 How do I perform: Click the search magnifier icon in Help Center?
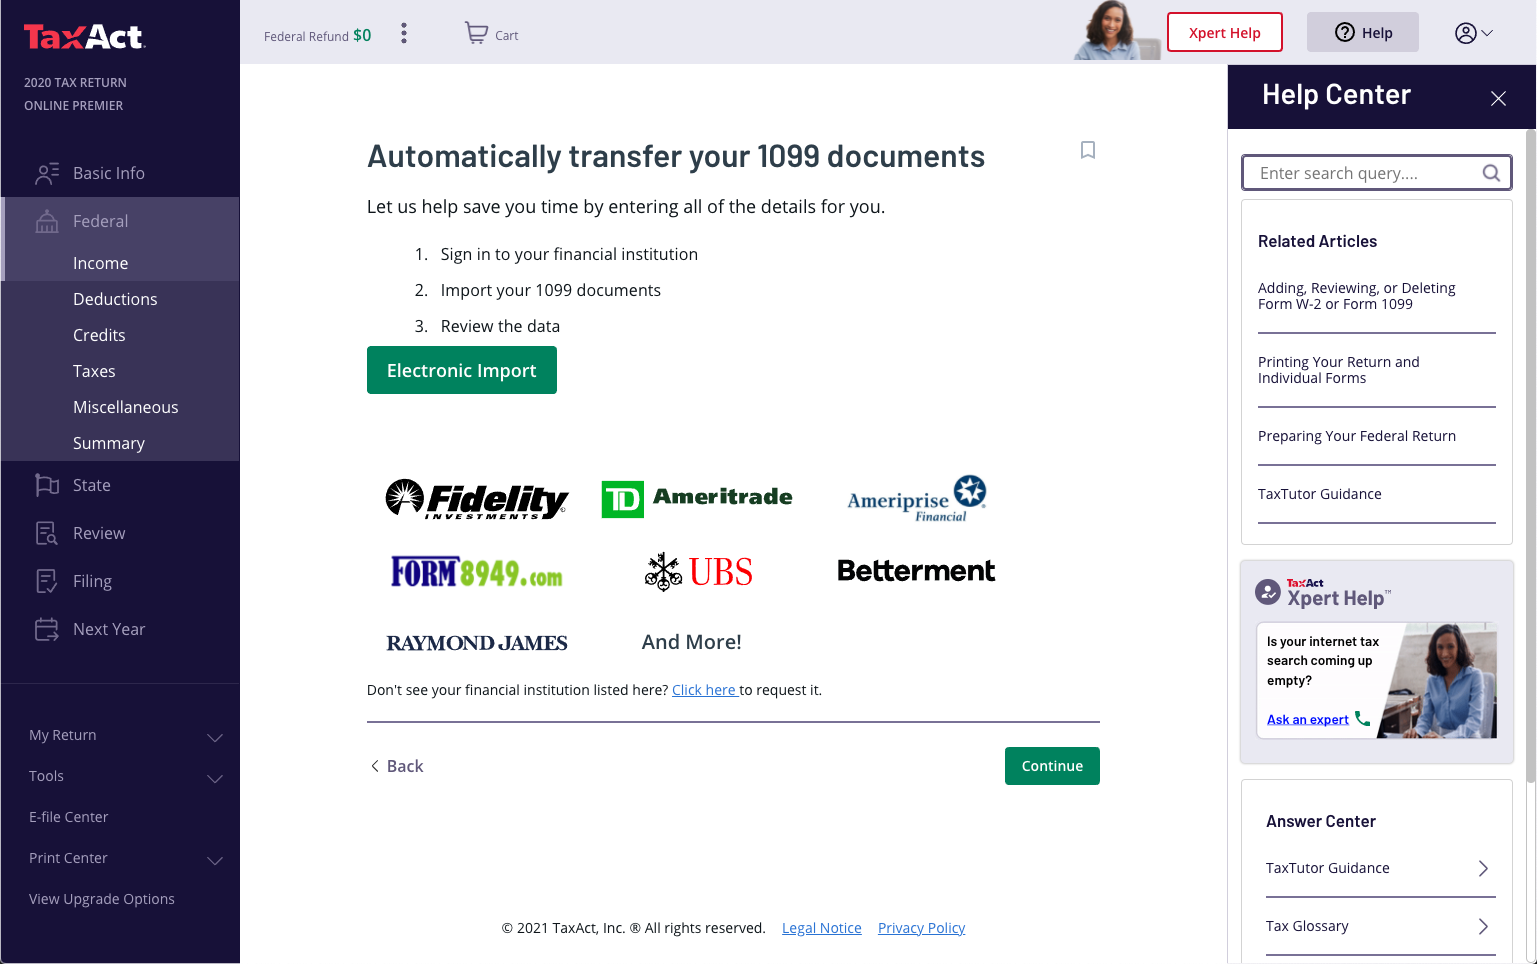[x=1491, y=173]
